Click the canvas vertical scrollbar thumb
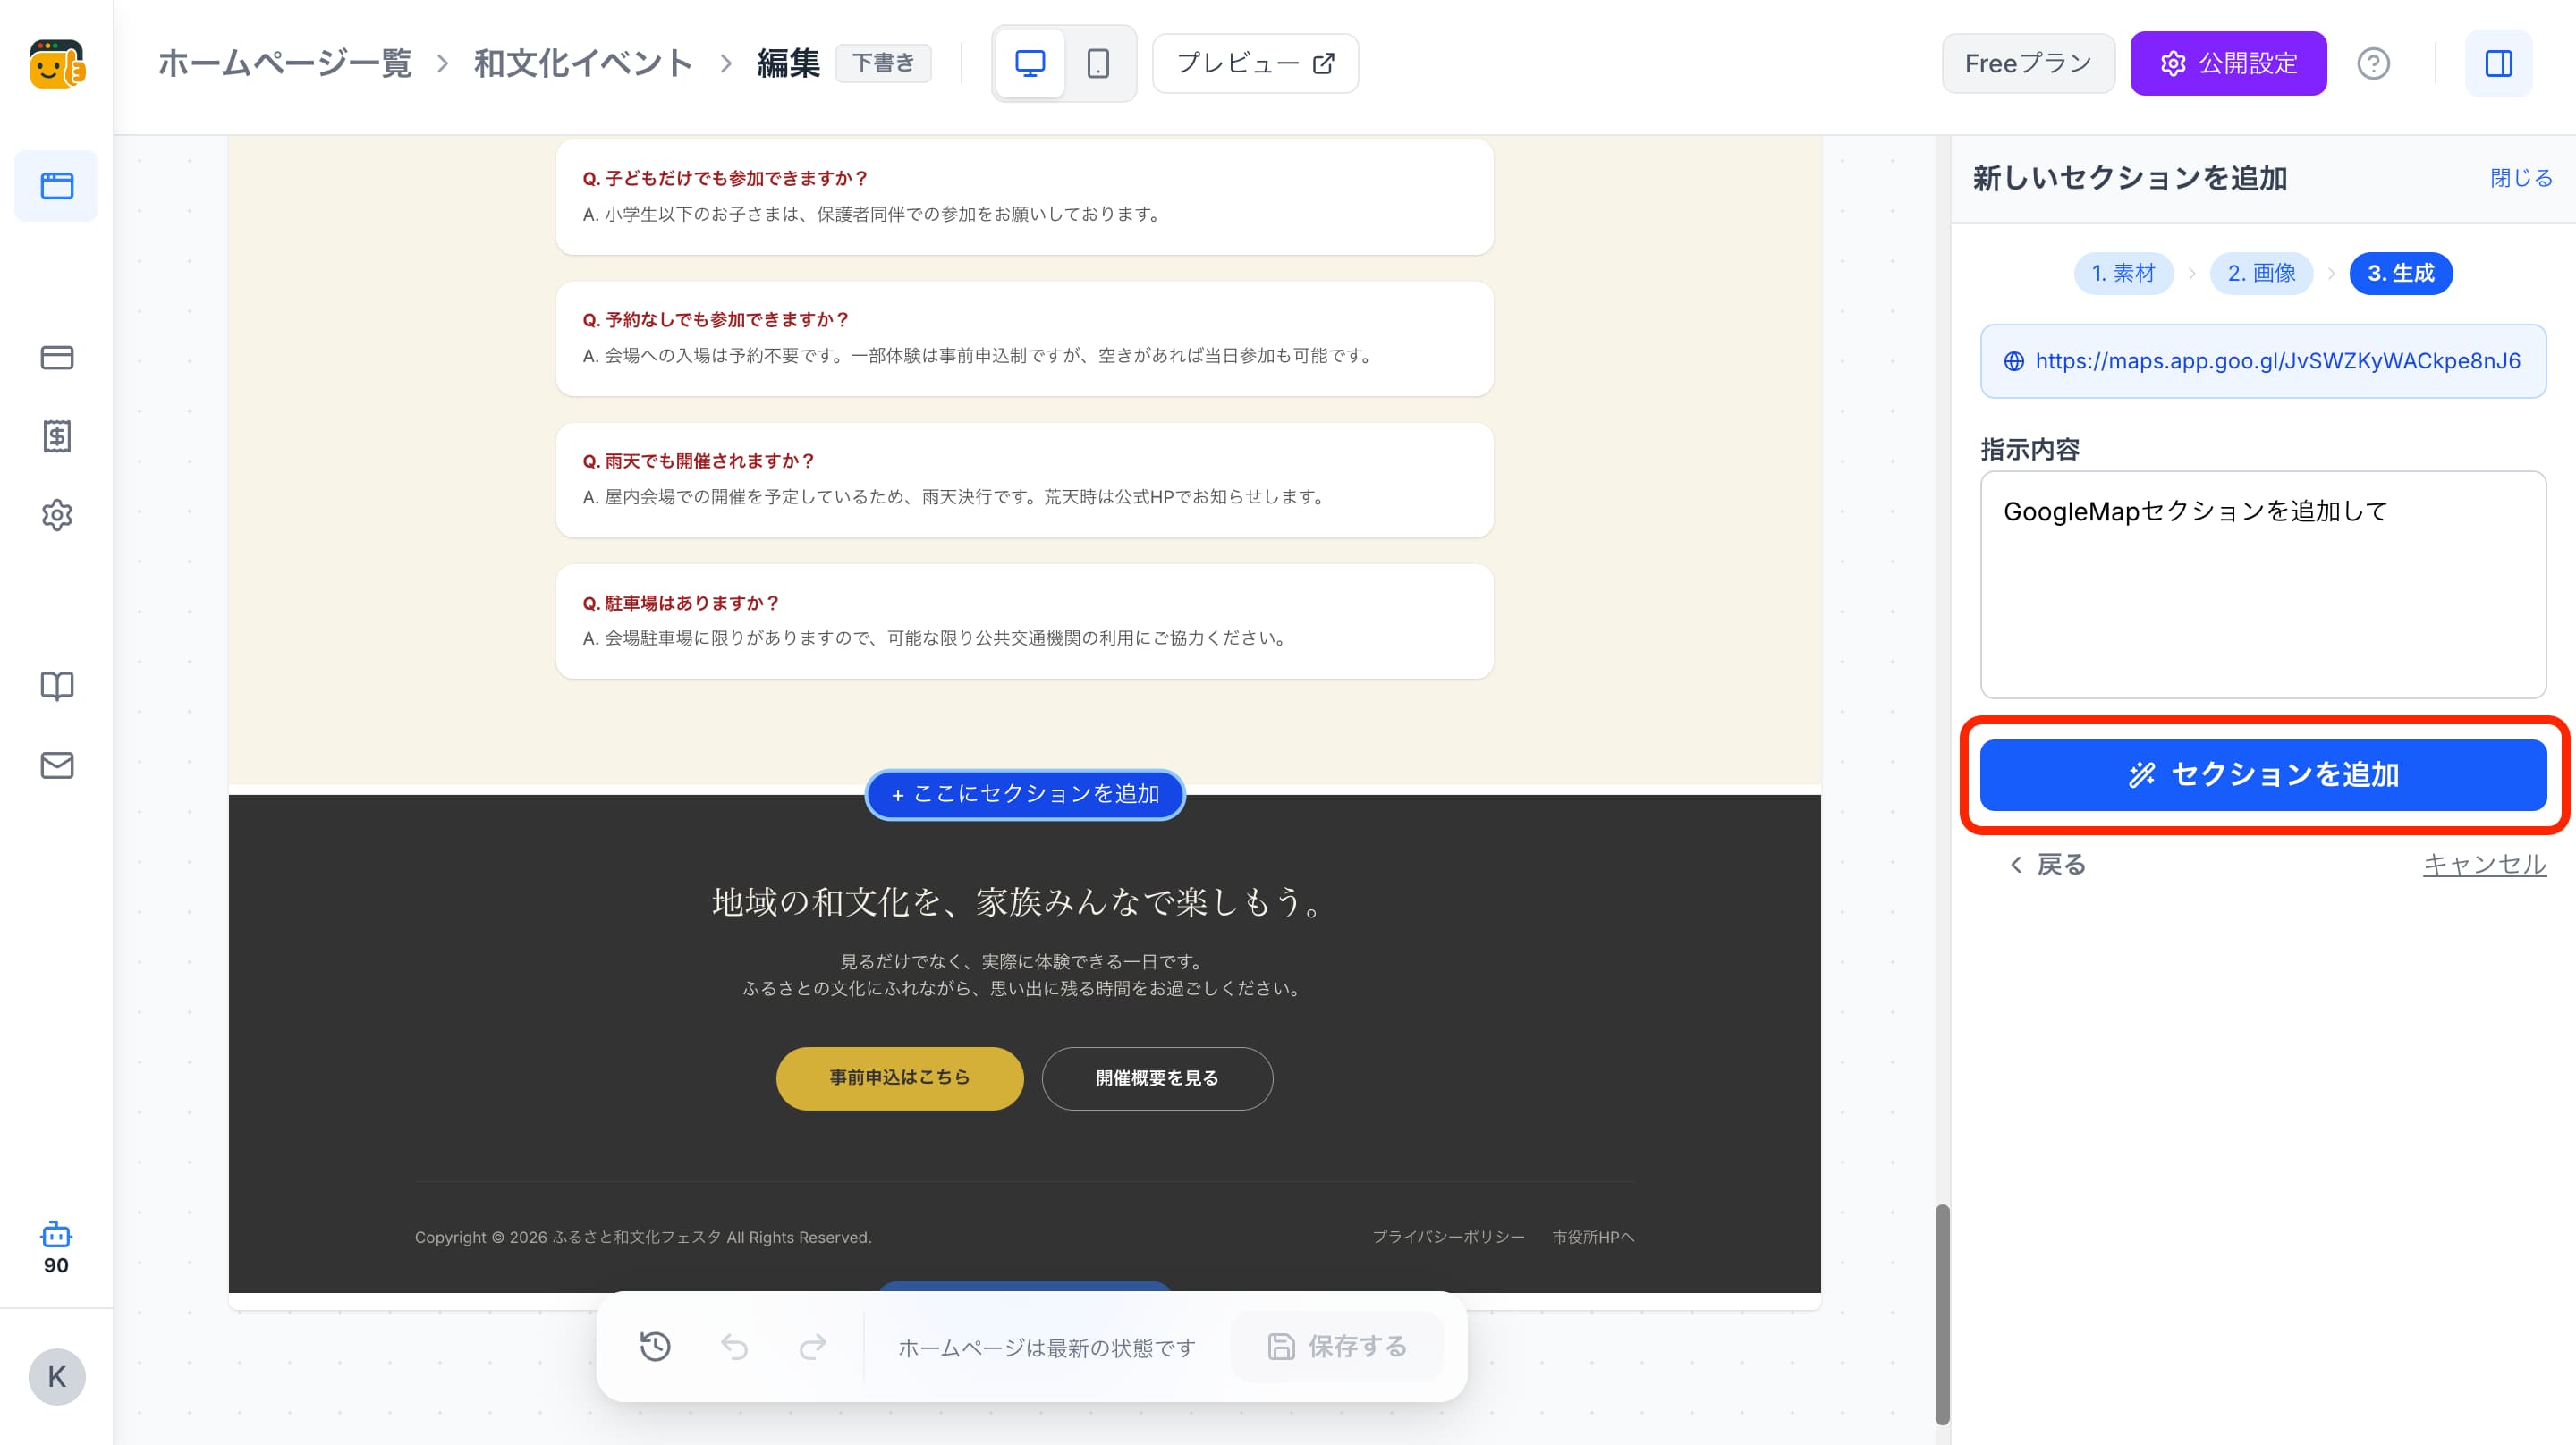 point(1942,1314)
